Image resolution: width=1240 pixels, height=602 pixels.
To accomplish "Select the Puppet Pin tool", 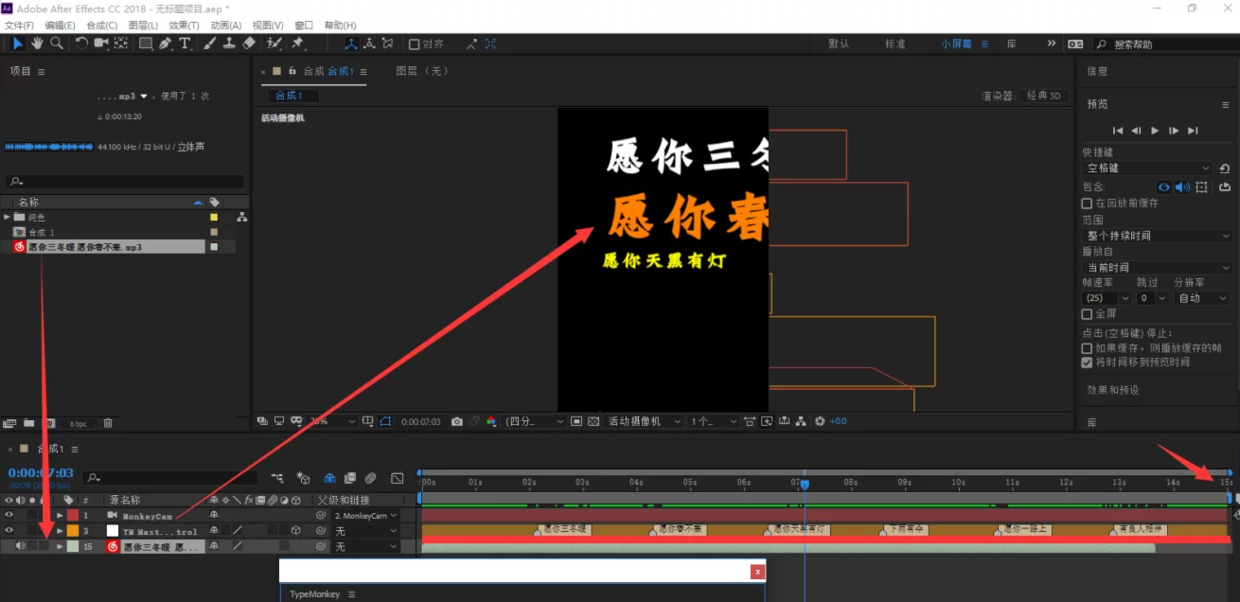I will (297, 44).
